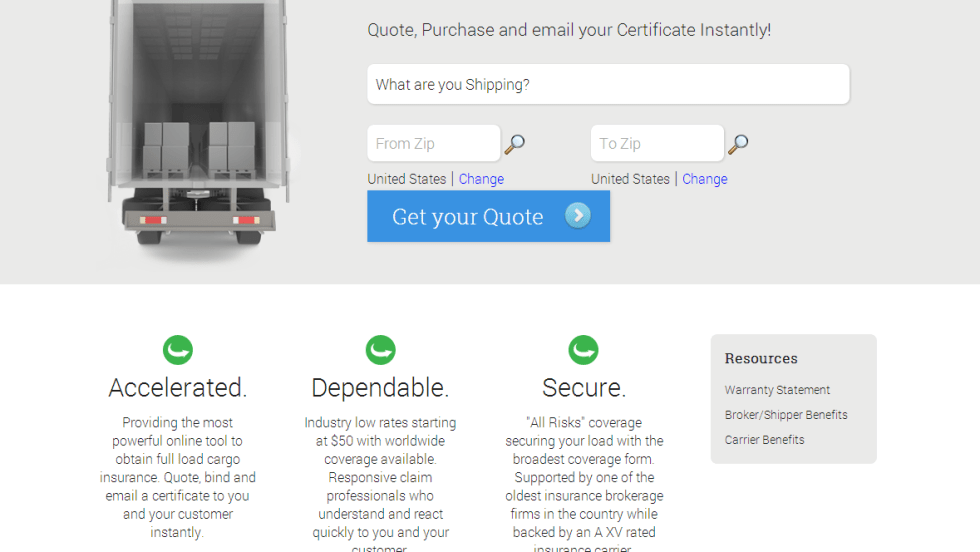This screenshot has width=980, height=552.
Task: Click the Dependable heading
Action: (381, 388)
